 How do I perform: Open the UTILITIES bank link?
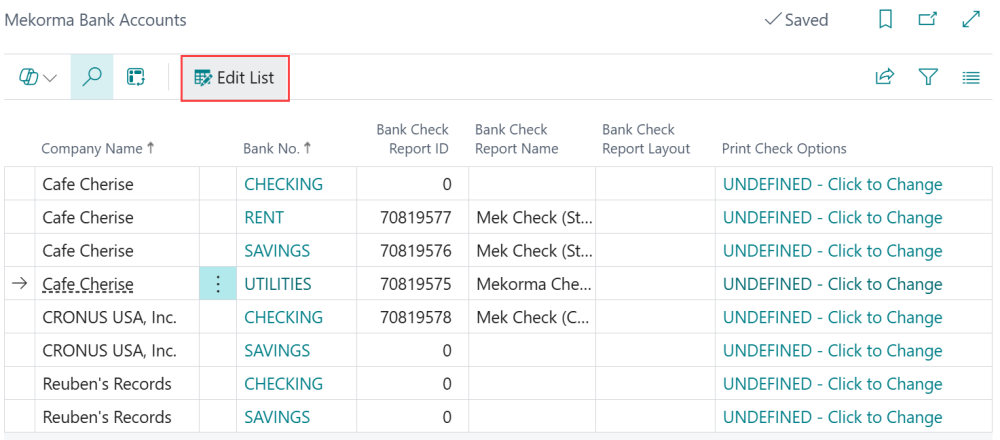278,284
